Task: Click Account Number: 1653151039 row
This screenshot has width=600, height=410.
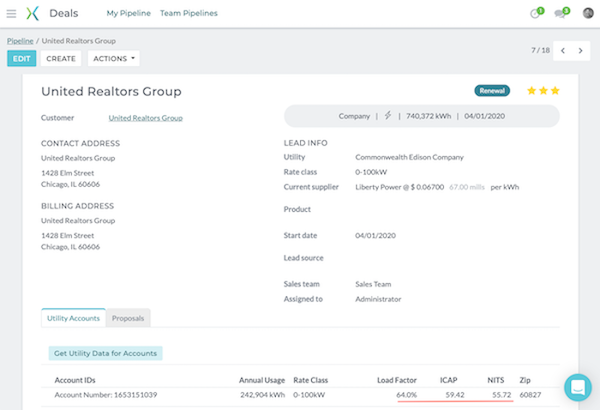Action: pos(300,395)
